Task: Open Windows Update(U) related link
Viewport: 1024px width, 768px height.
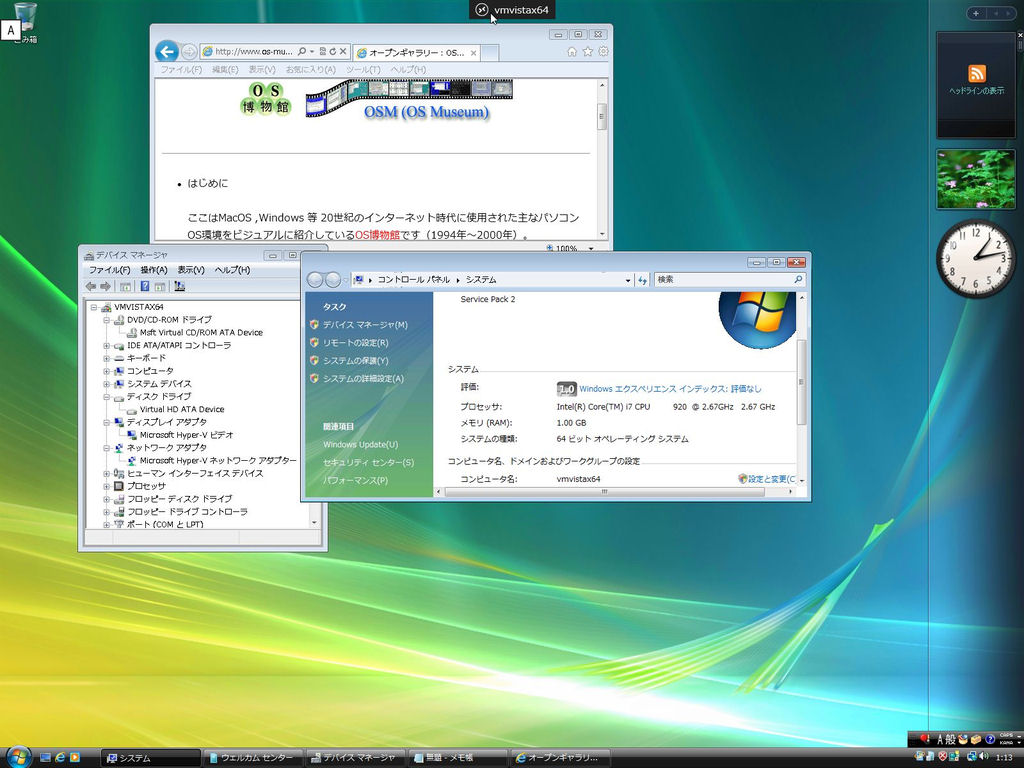Action: 360,445
